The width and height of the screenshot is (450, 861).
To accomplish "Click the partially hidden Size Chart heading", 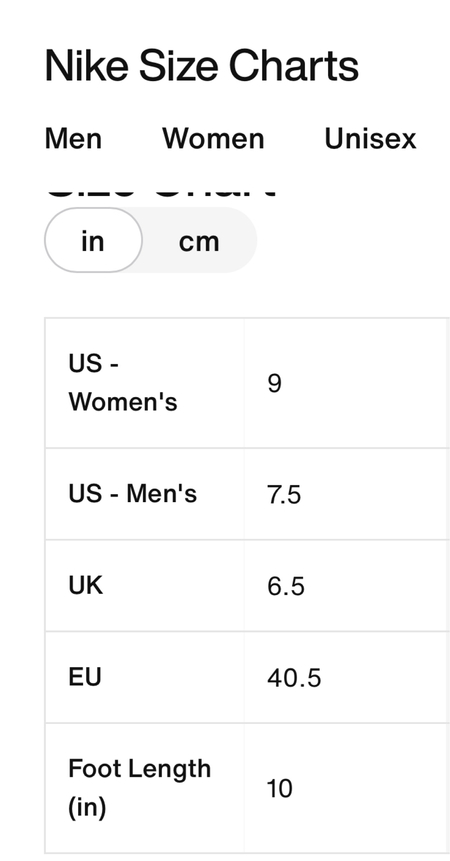I will pos(161,193).
